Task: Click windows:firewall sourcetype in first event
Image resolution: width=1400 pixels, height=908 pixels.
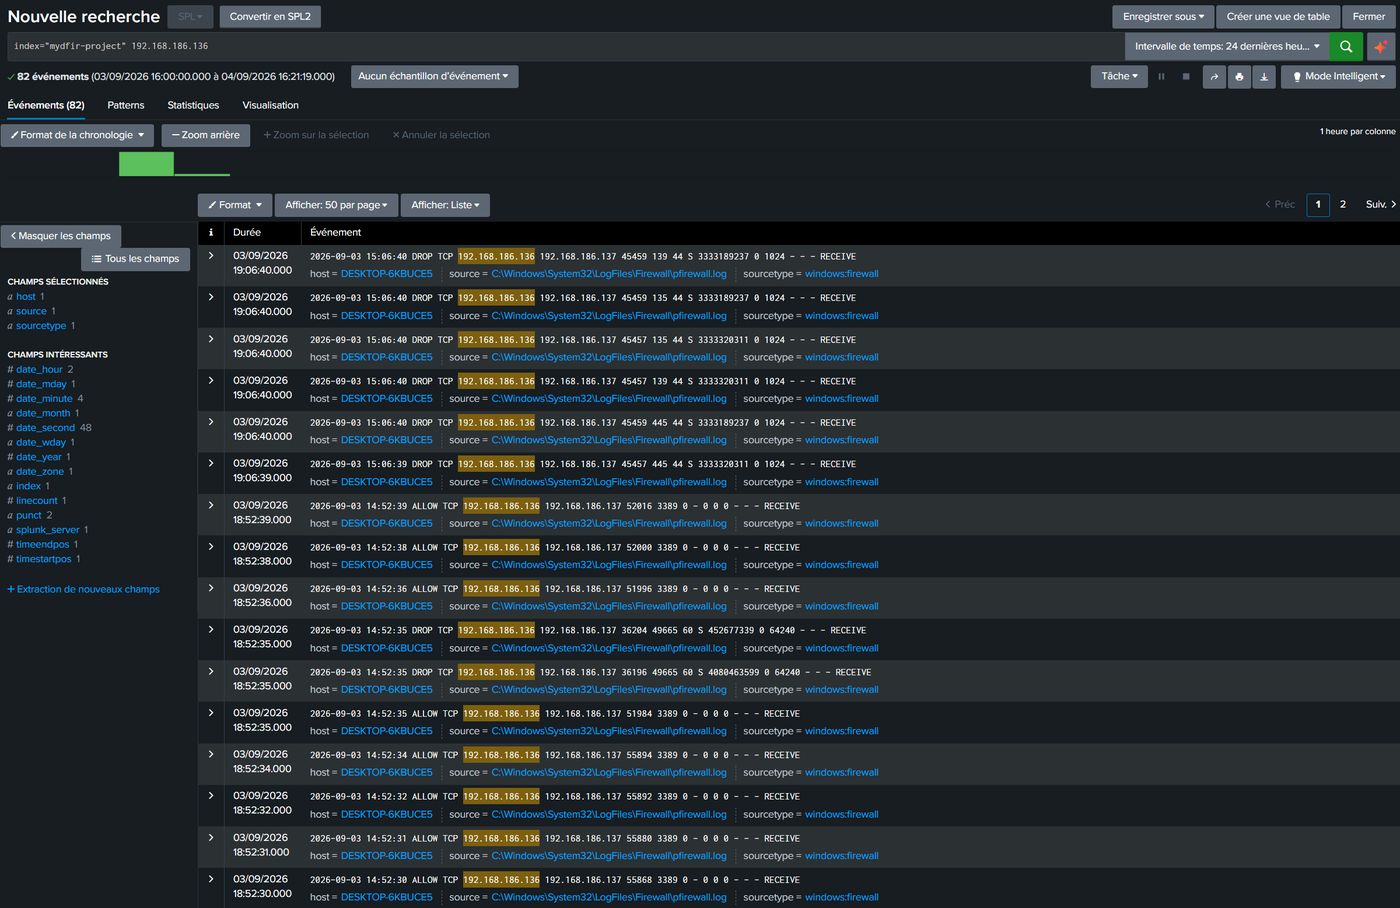Action: 842,274
